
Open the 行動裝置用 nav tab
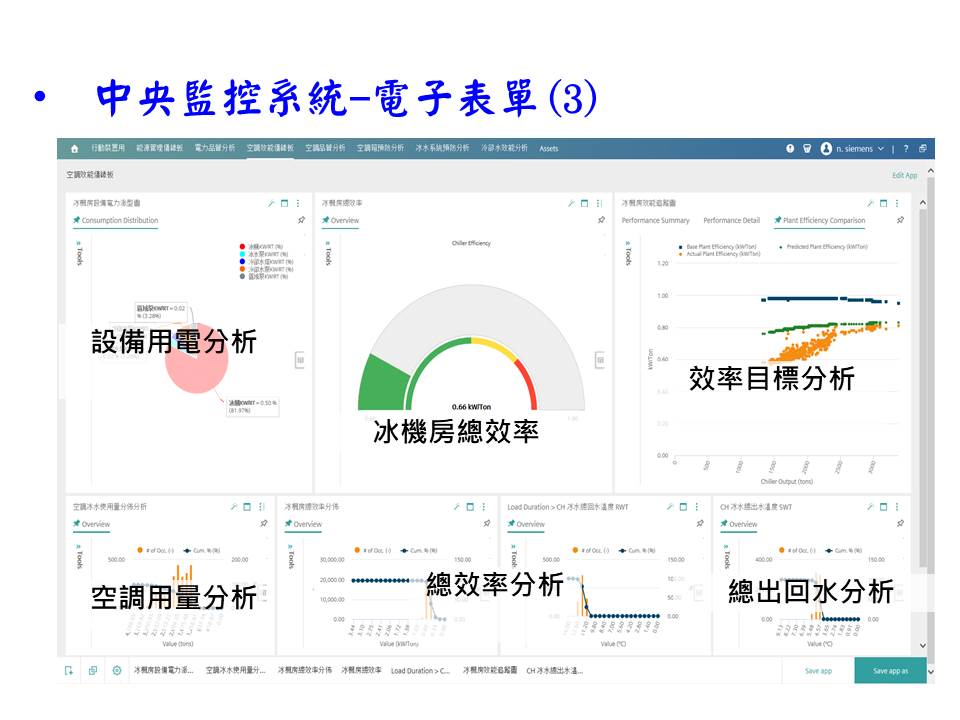108,148
